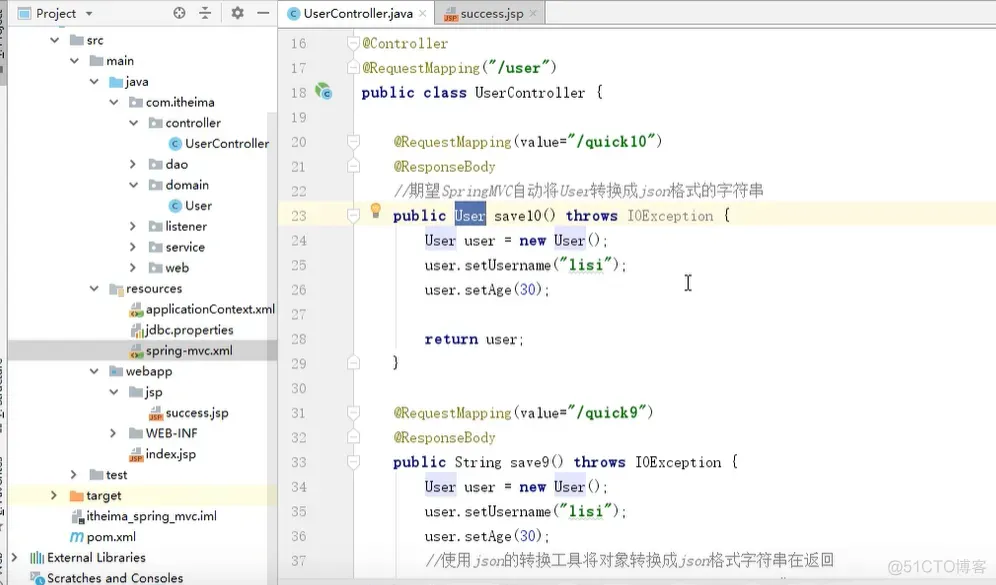Click the @Controller annotation

coord(405,43)
